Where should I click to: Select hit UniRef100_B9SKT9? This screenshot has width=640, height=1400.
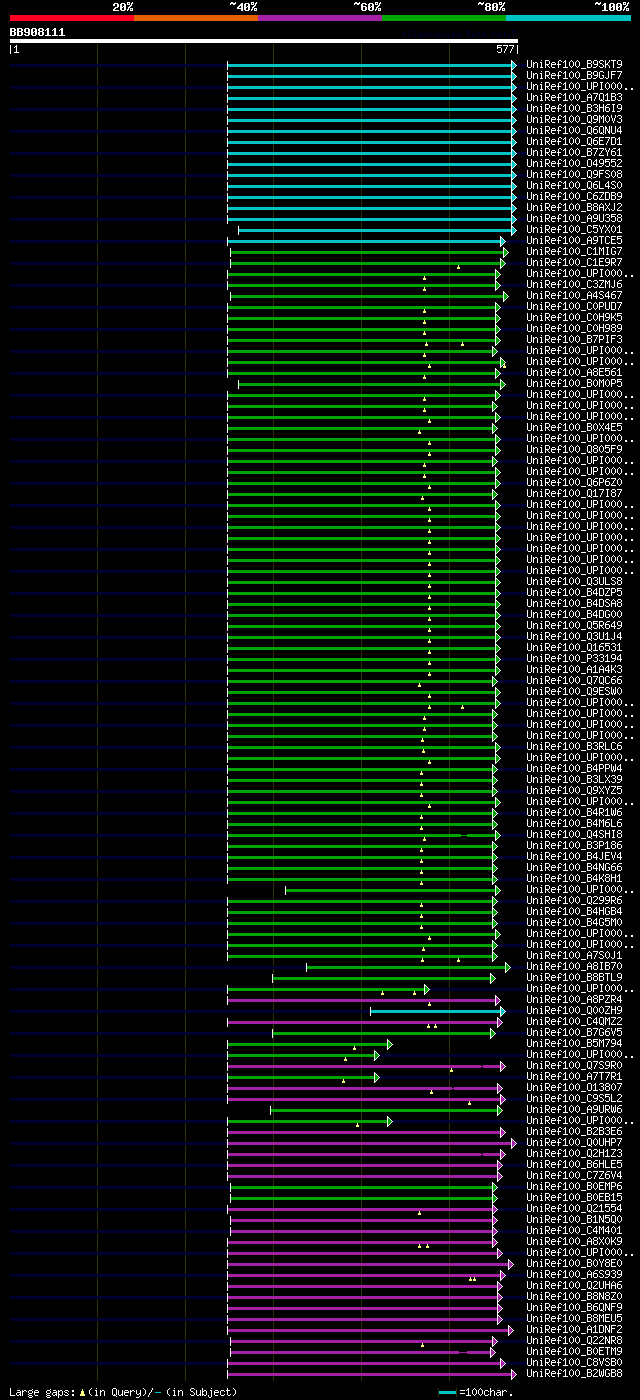click(x=574, y=64)
